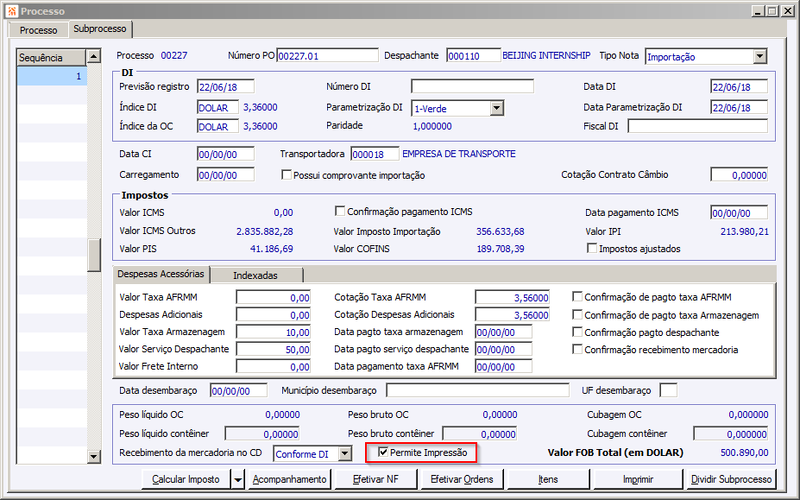800x500 pixels.
Task: Click the Número DI input field
Action: pos(472,86)
